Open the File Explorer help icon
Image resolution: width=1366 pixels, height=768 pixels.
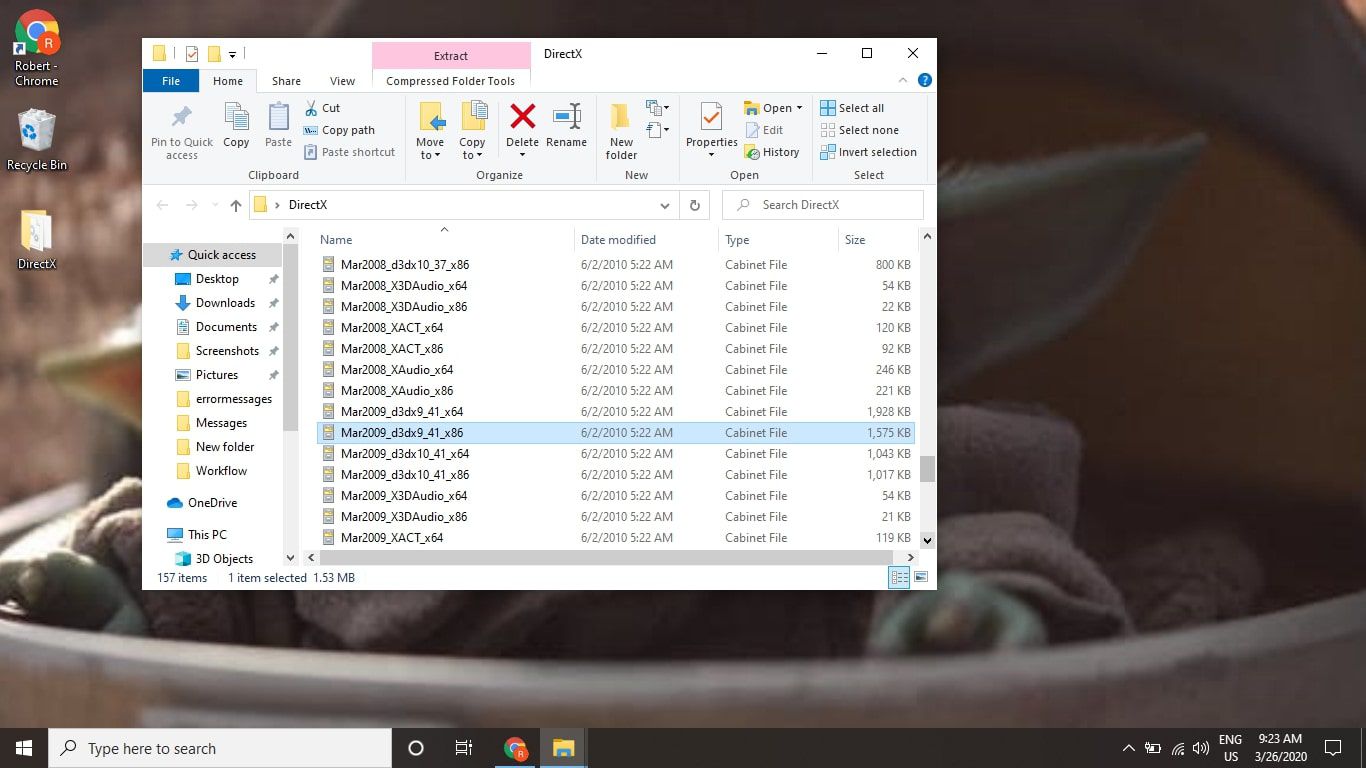tap(925, 81)
